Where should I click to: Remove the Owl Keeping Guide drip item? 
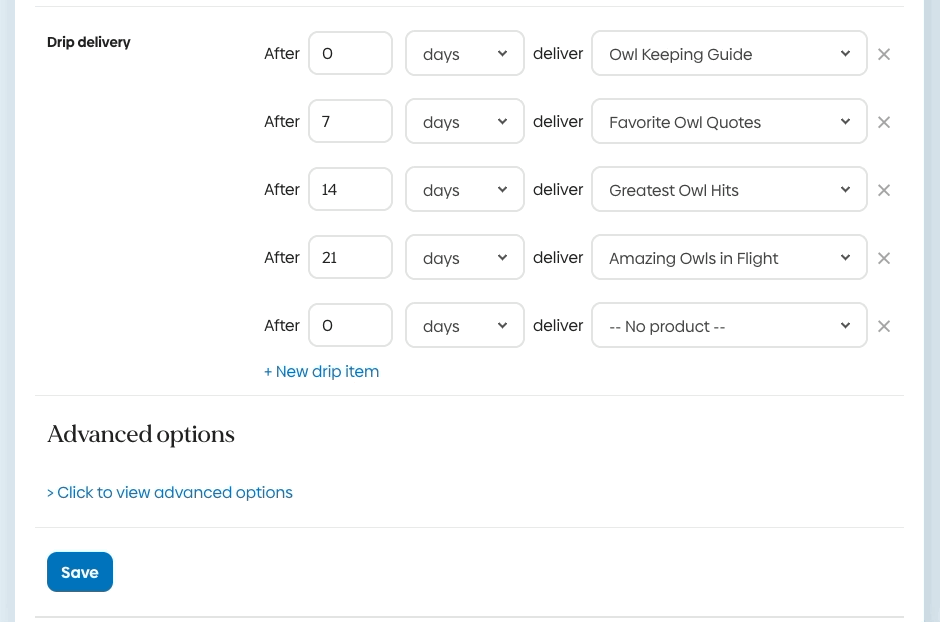tap(884, 54)
